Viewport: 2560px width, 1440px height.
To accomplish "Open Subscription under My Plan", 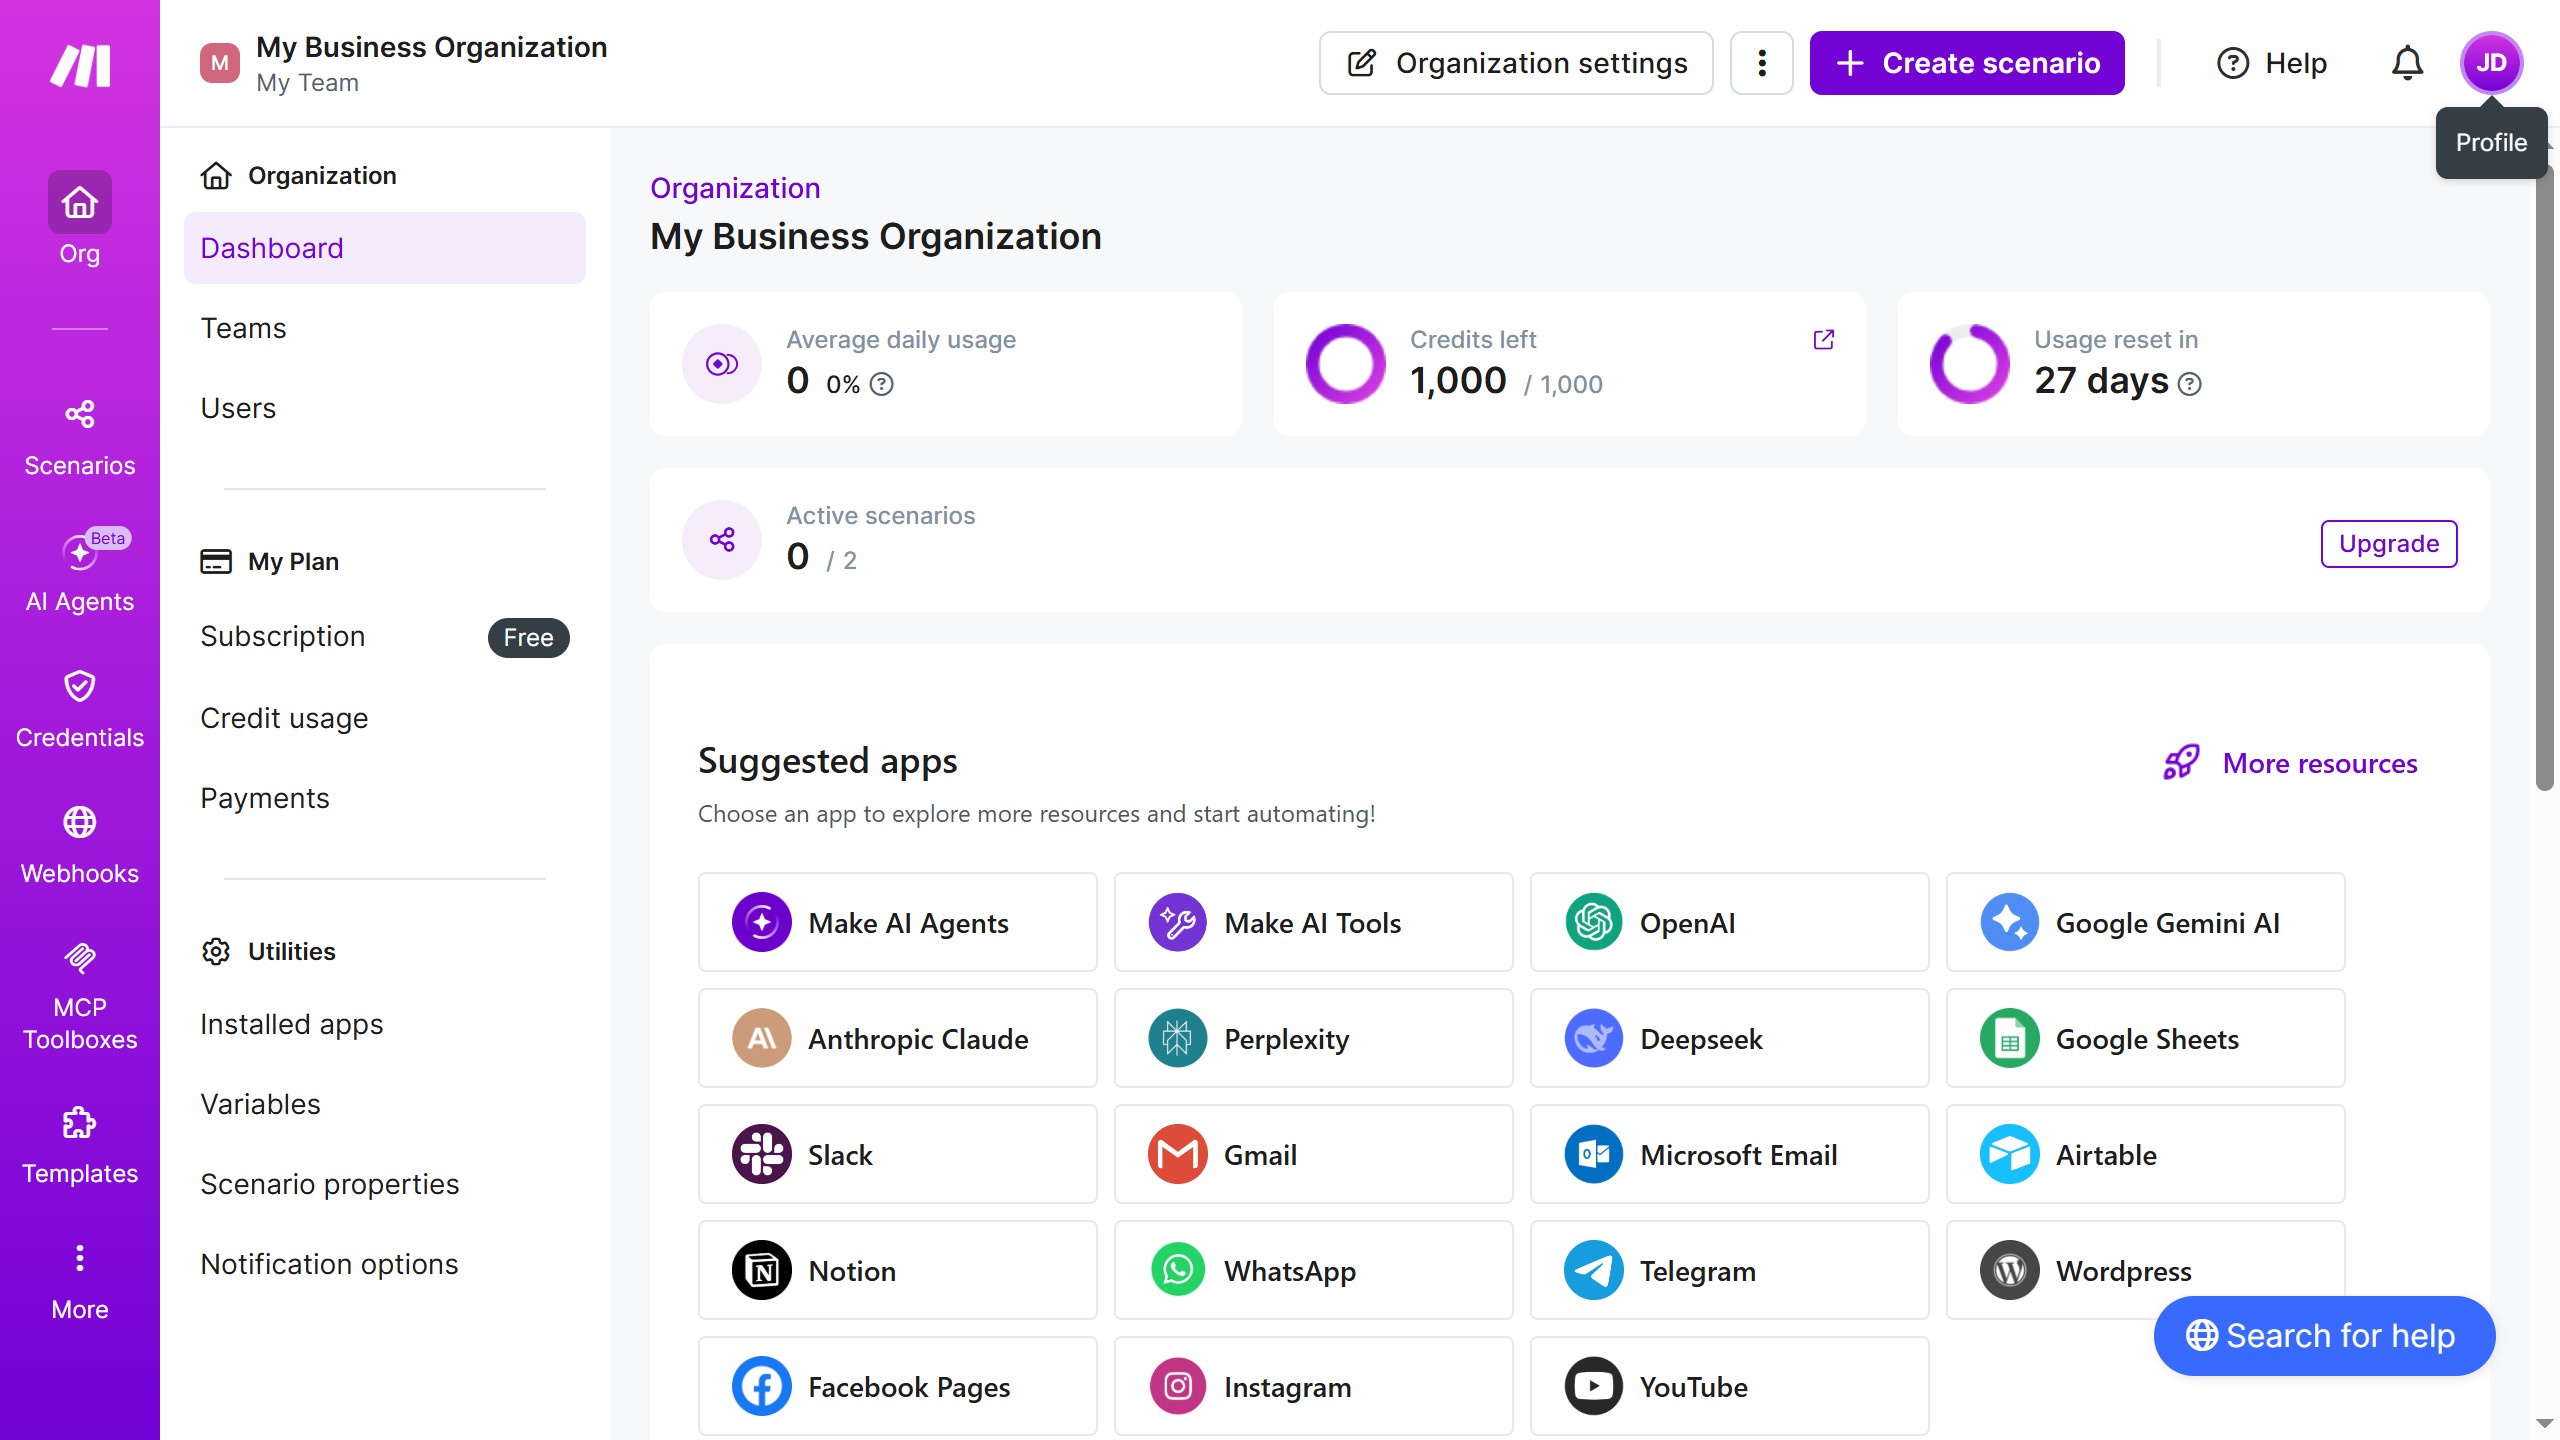I will [x=385, y=637].
